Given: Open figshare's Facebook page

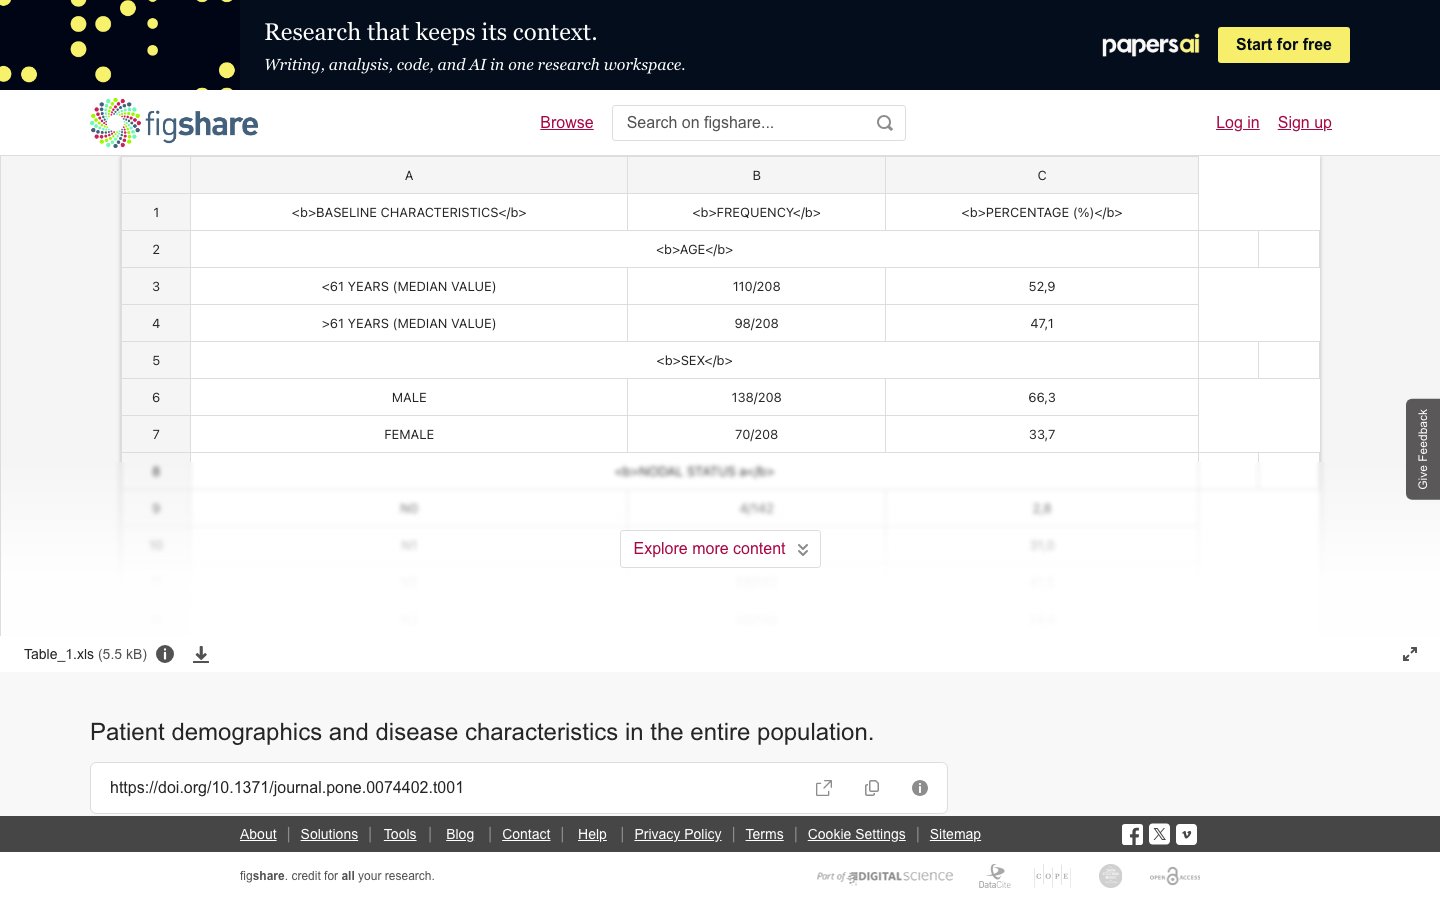Looking at the screenshot, I should click(1132, 834).
